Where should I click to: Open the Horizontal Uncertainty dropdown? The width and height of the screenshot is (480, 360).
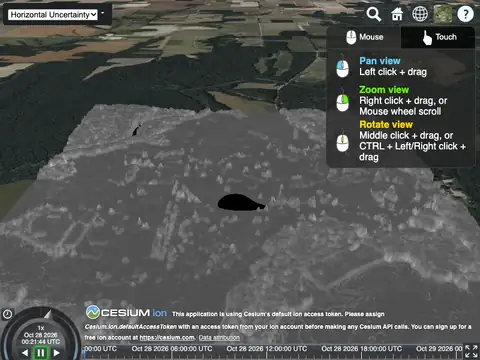pos(53,15)
